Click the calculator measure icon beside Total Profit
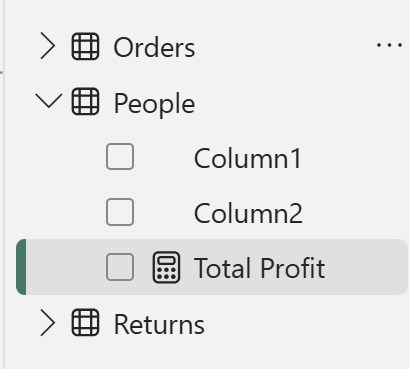 click(166, 267)
